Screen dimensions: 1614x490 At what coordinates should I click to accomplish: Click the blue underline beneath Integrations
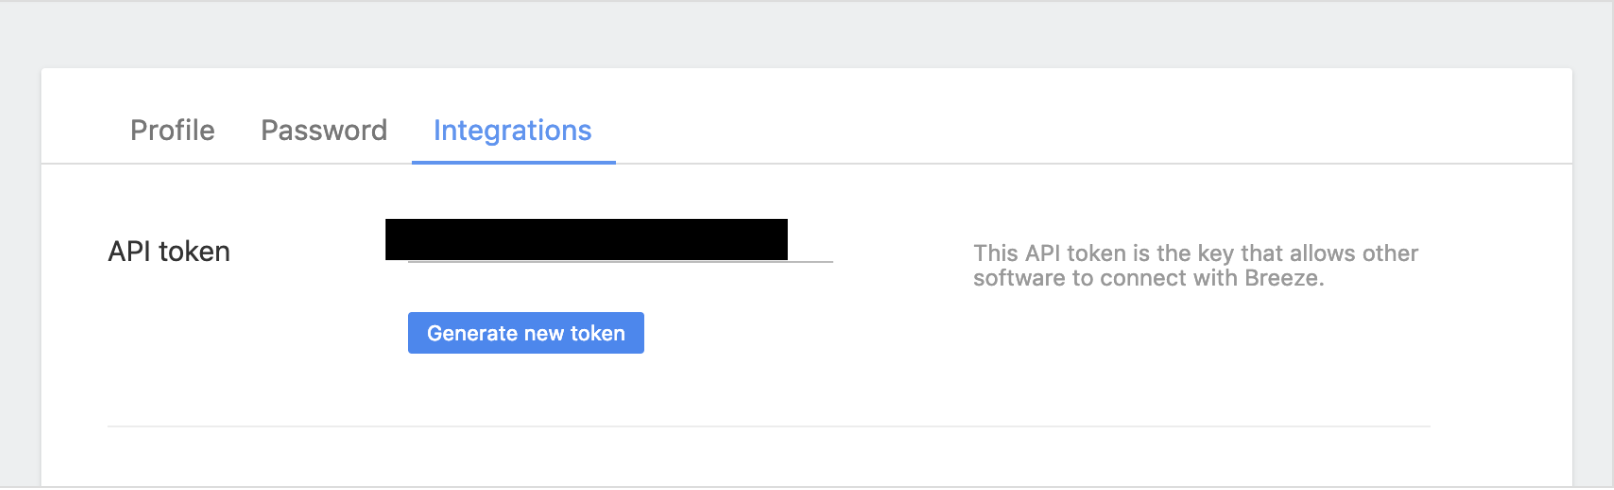tap(513, 162)
